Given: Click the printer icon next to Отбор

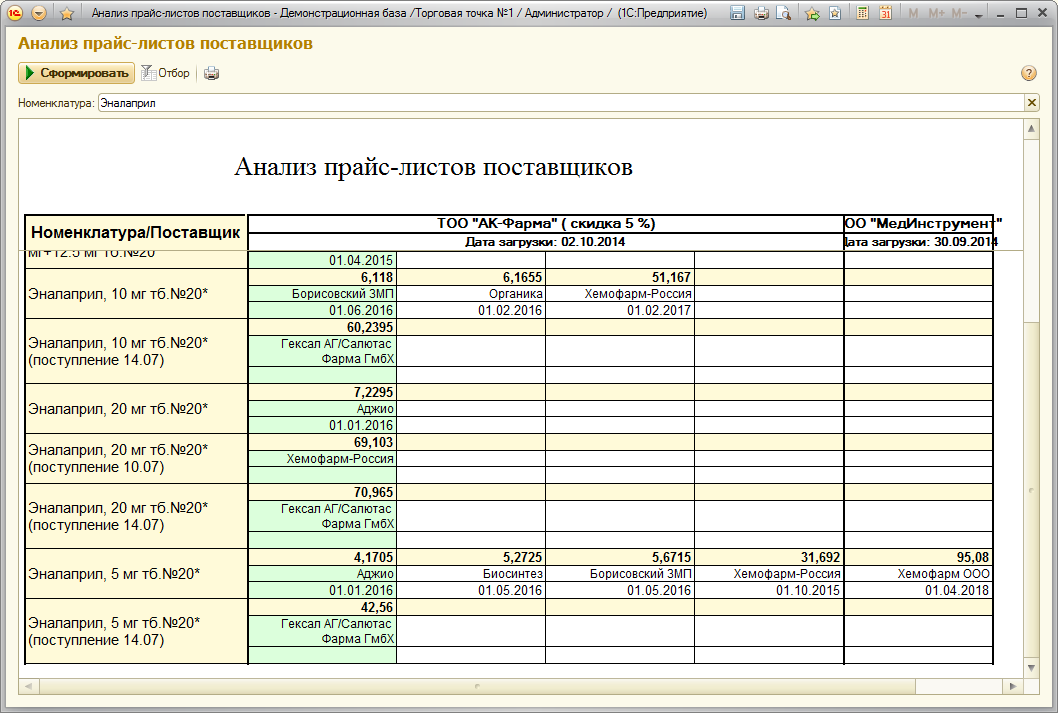Looking at the screenshot, I should 211,73.
